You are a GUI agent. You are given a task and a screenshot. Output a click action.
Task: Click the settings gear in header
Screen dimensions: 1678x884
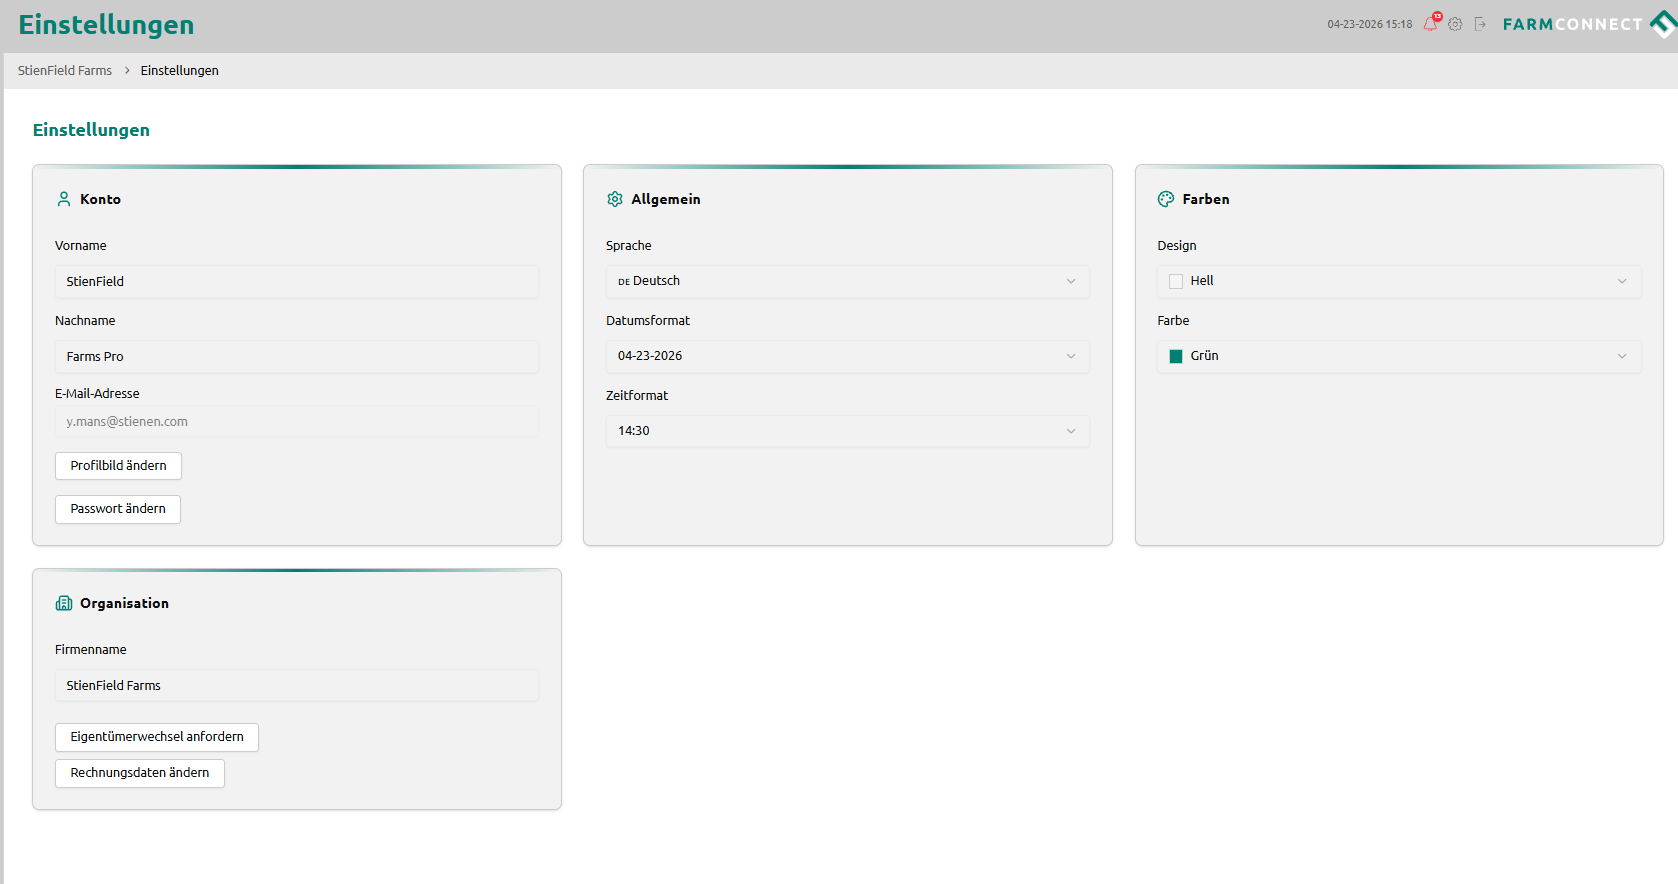tap(1455, 24)
